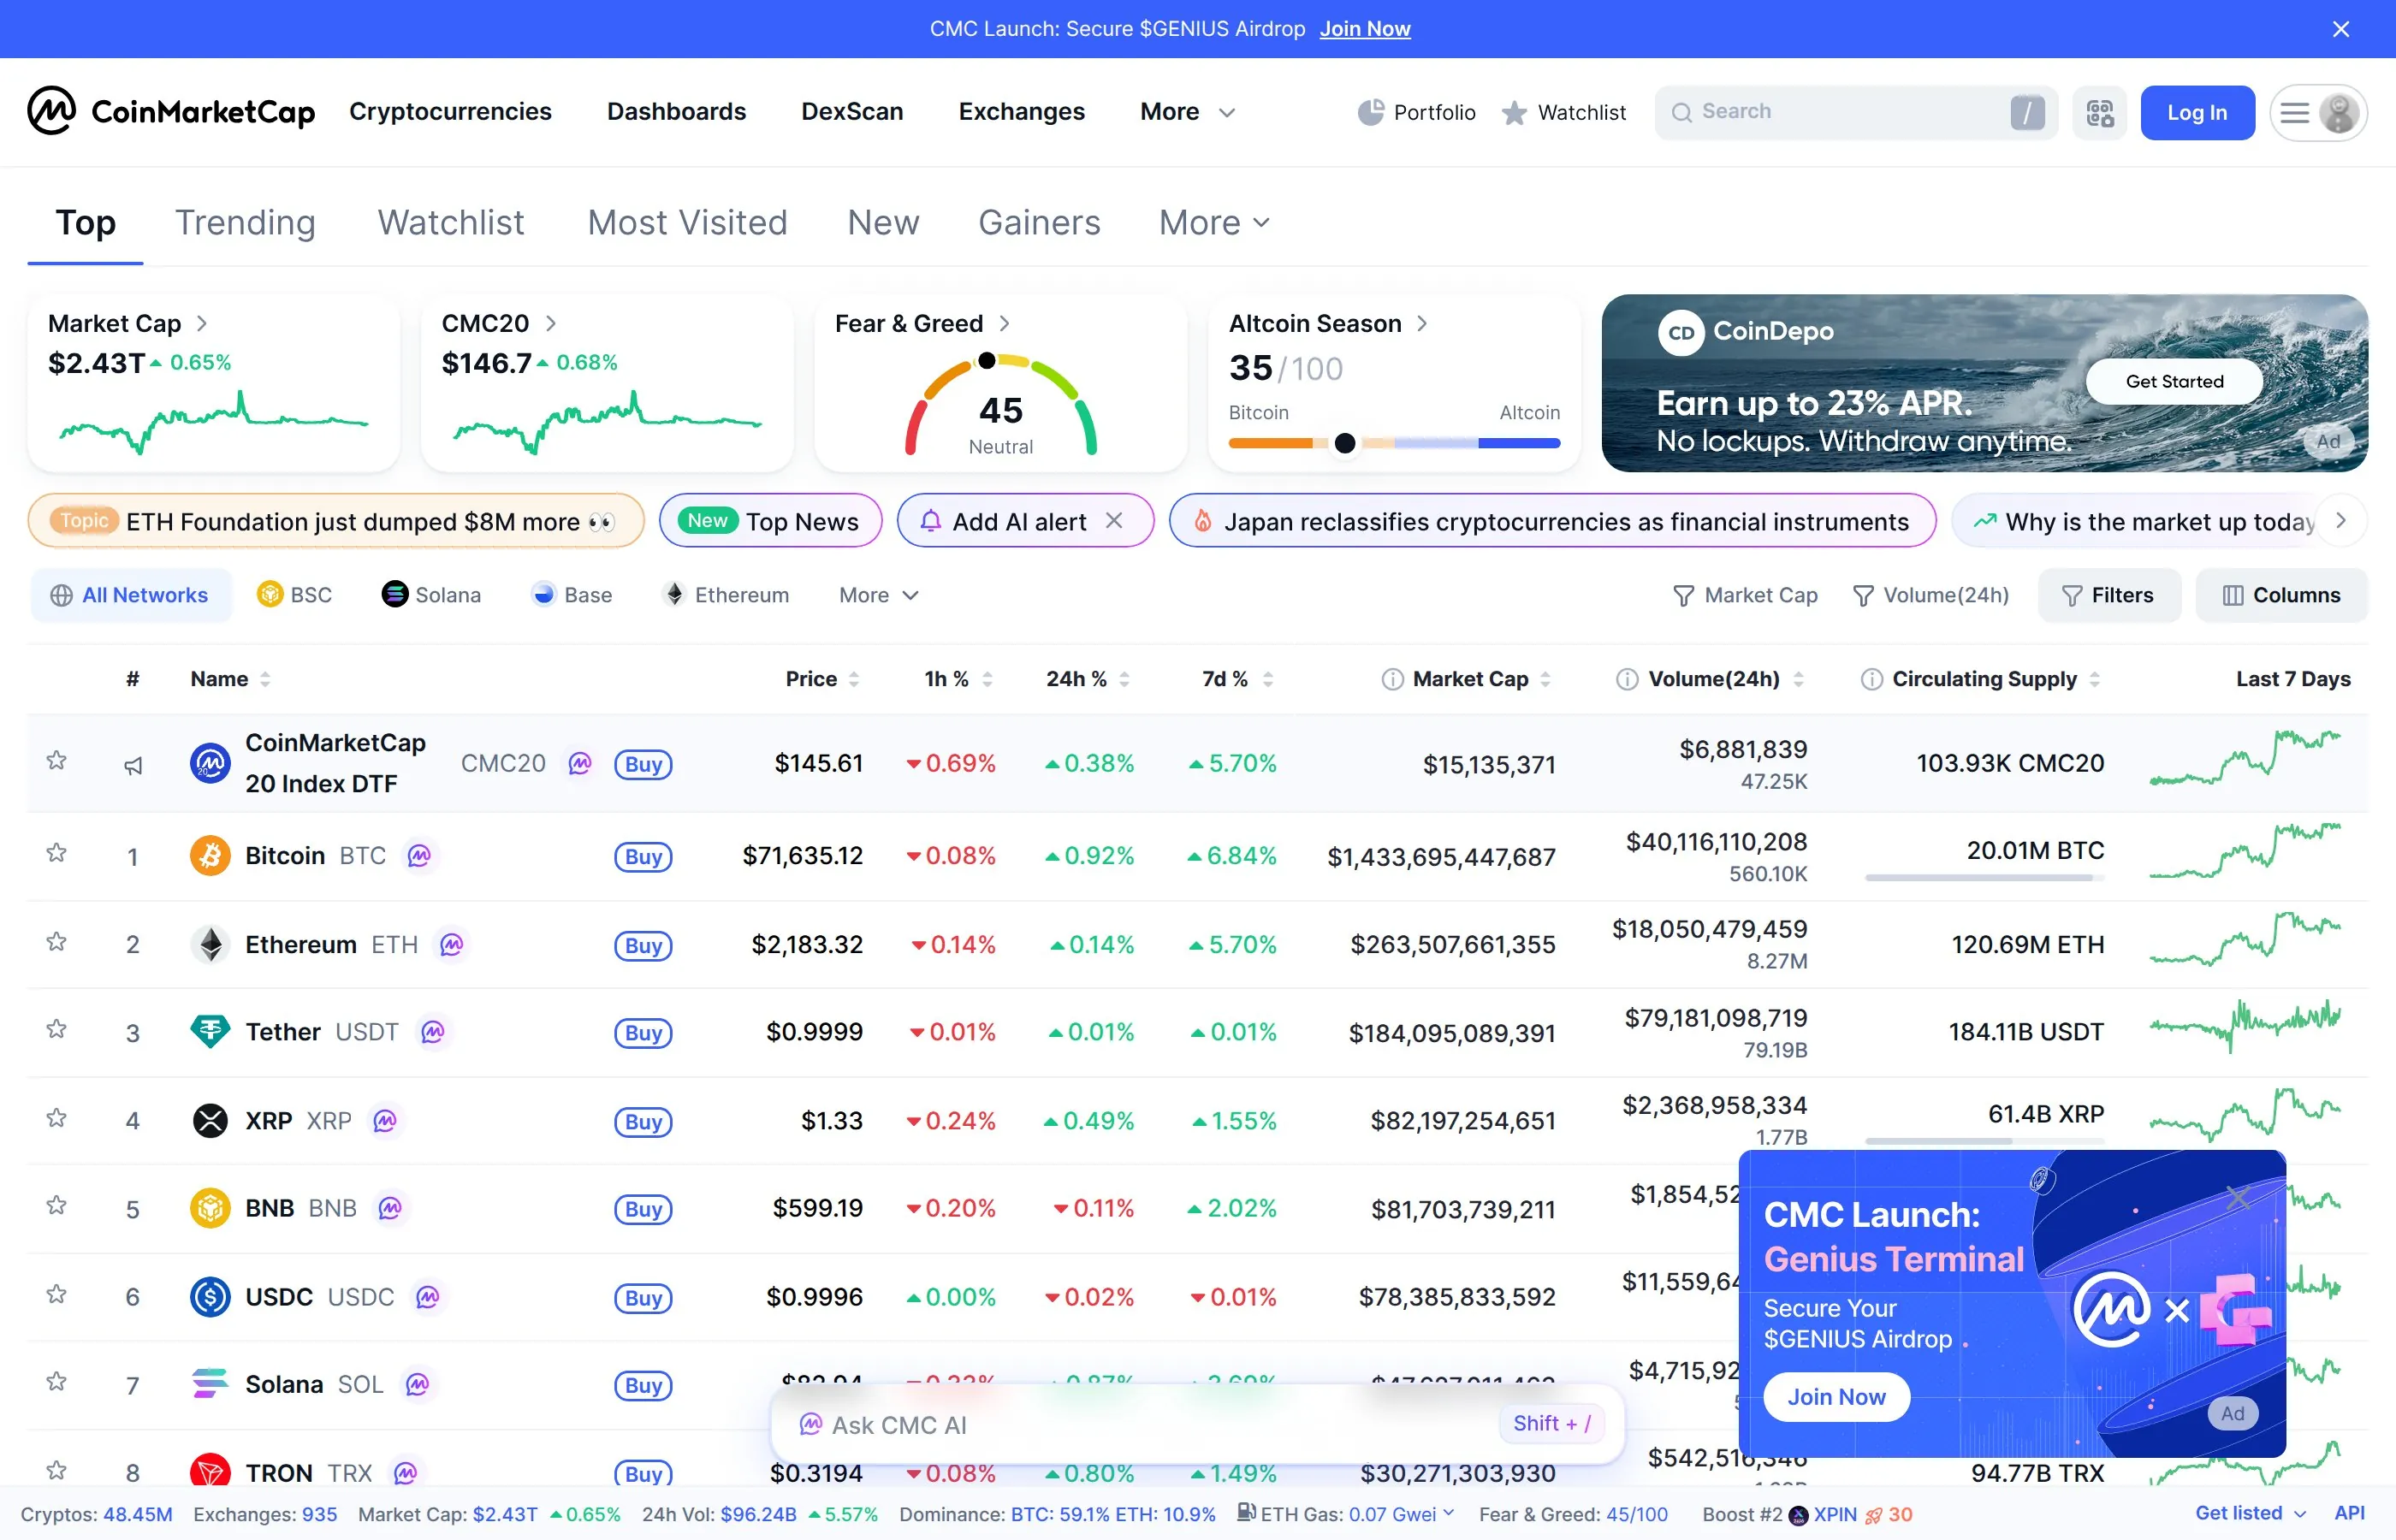Dismiss the Add AI alert chip
This screenshot has width=2396, height=1540.
pyautogui.click(x=1114, y=521)
